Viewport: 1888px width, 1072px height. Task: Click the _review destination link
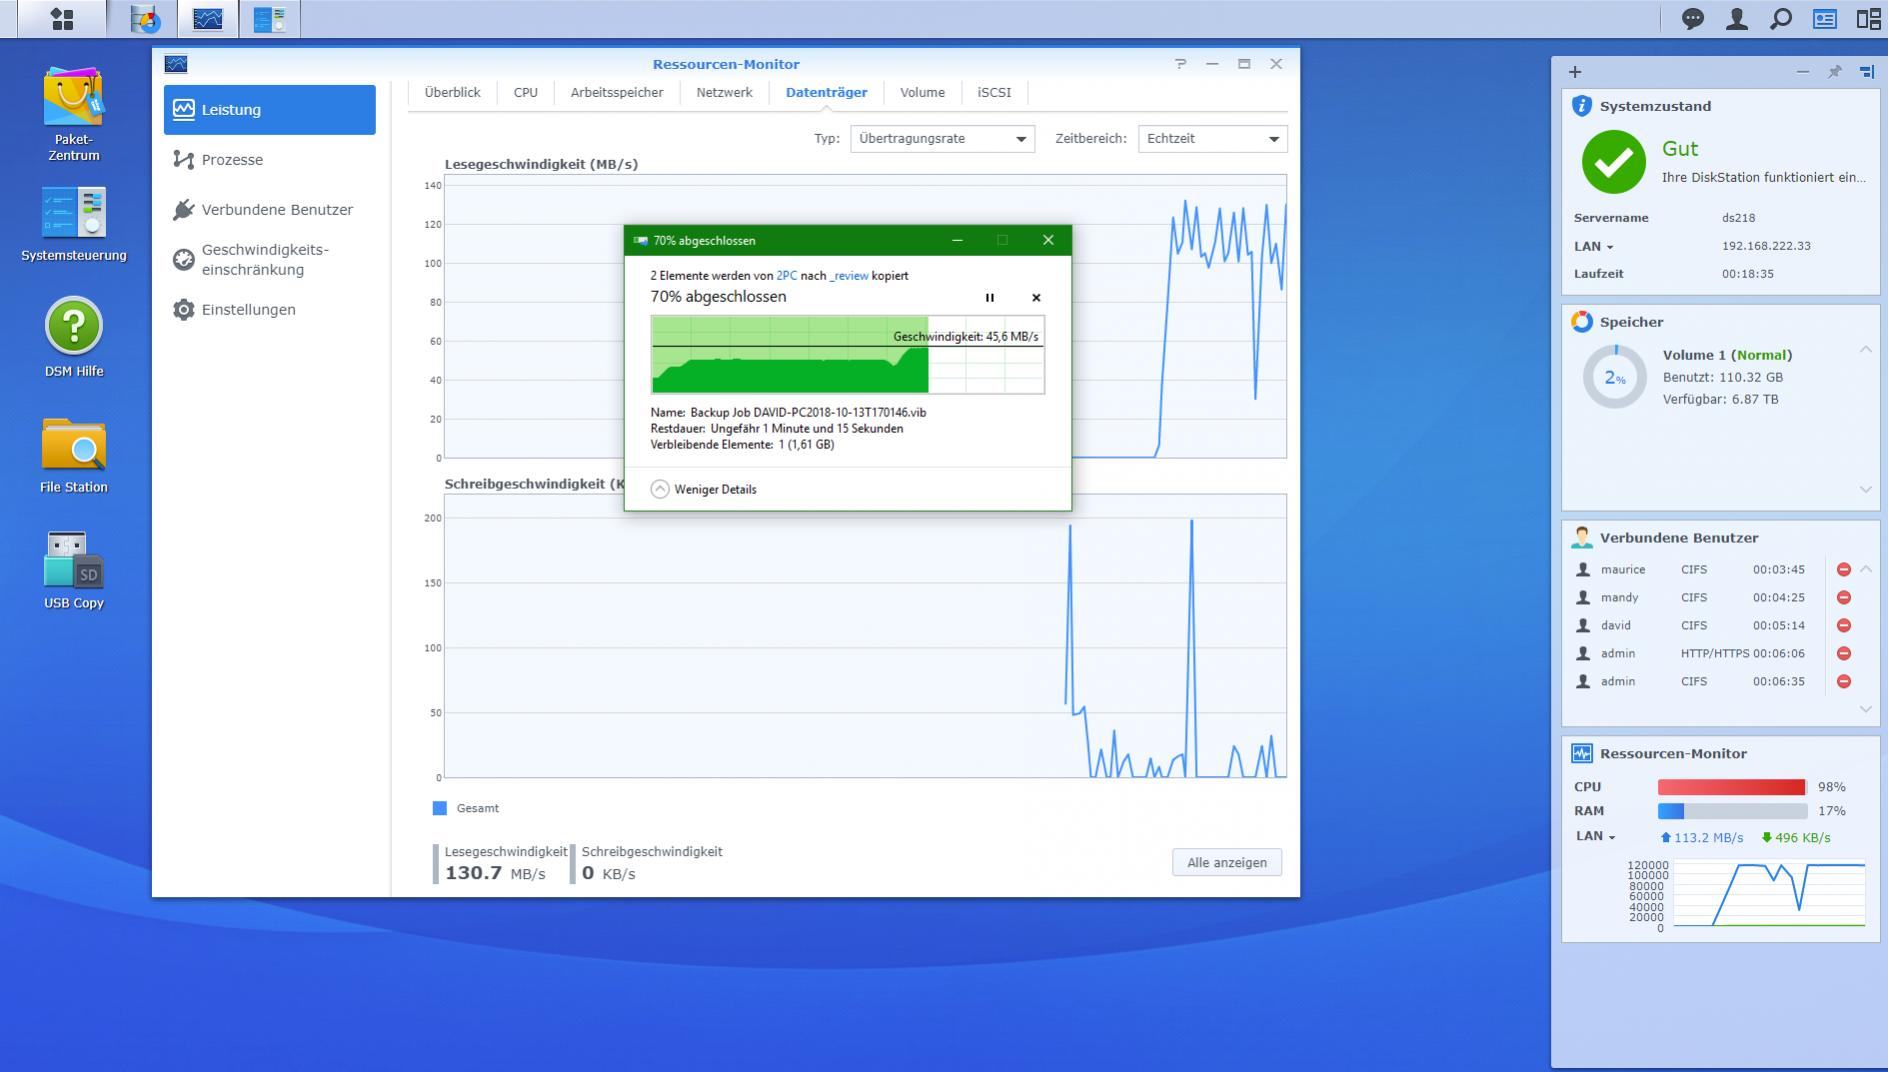click(849, 275)
